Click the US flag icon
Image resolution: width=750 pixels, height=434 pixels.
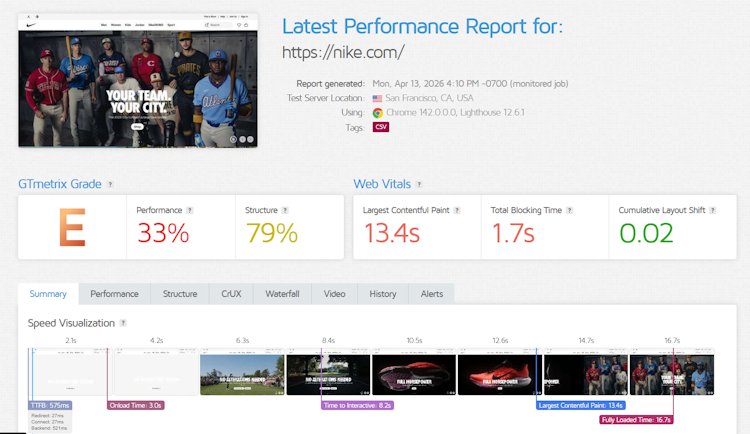pos(377,99)
